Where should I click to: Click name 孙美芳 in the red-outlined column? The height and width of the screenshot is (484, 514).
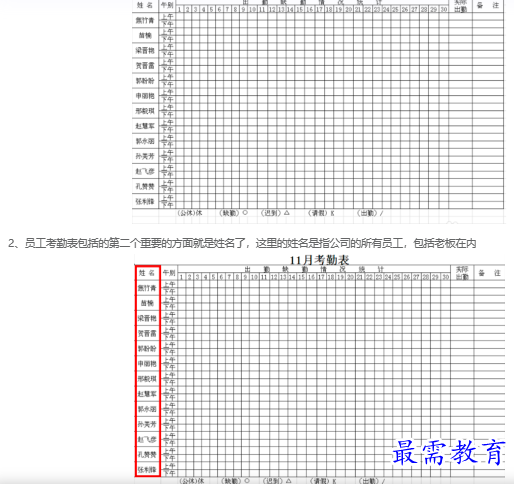pos(147,424)
